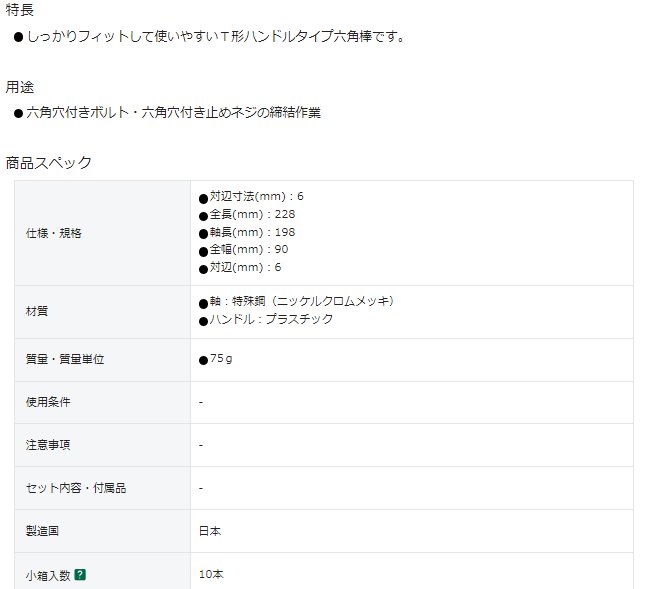Click the 全長(mm) : 228 spec line
The image size is (662, 589).
click(252, 214)
